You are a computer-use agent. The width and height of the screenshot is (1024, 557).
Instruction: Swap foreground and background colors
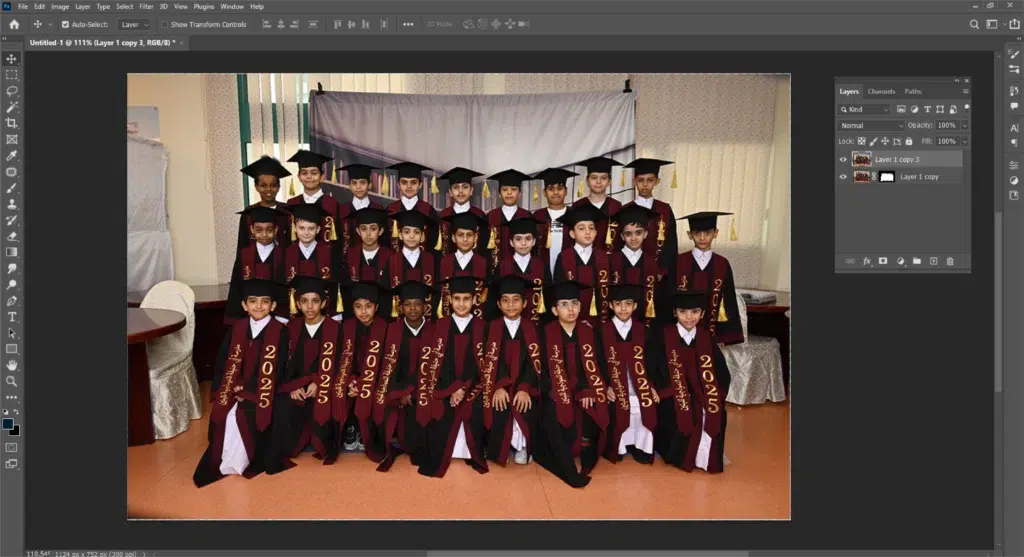coord(16,412)
